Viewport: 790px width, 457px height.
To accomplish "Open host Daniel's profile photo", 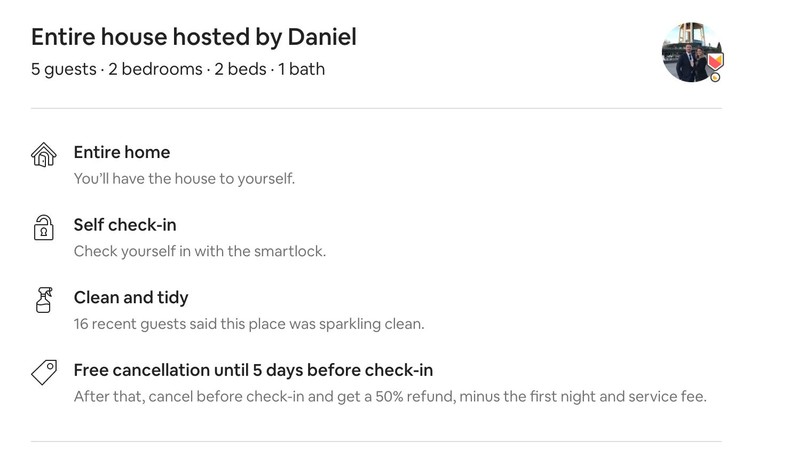I will [688, 51].
